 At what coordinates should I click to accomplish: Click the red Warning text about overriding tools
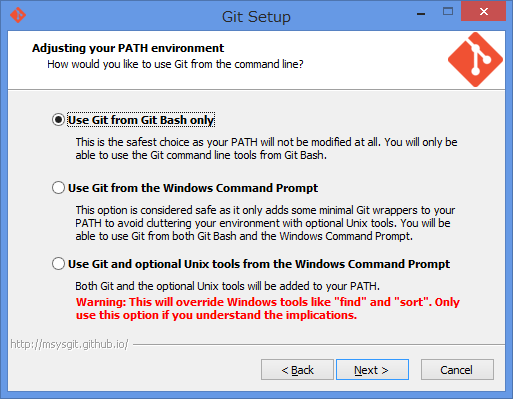point(268,308)
